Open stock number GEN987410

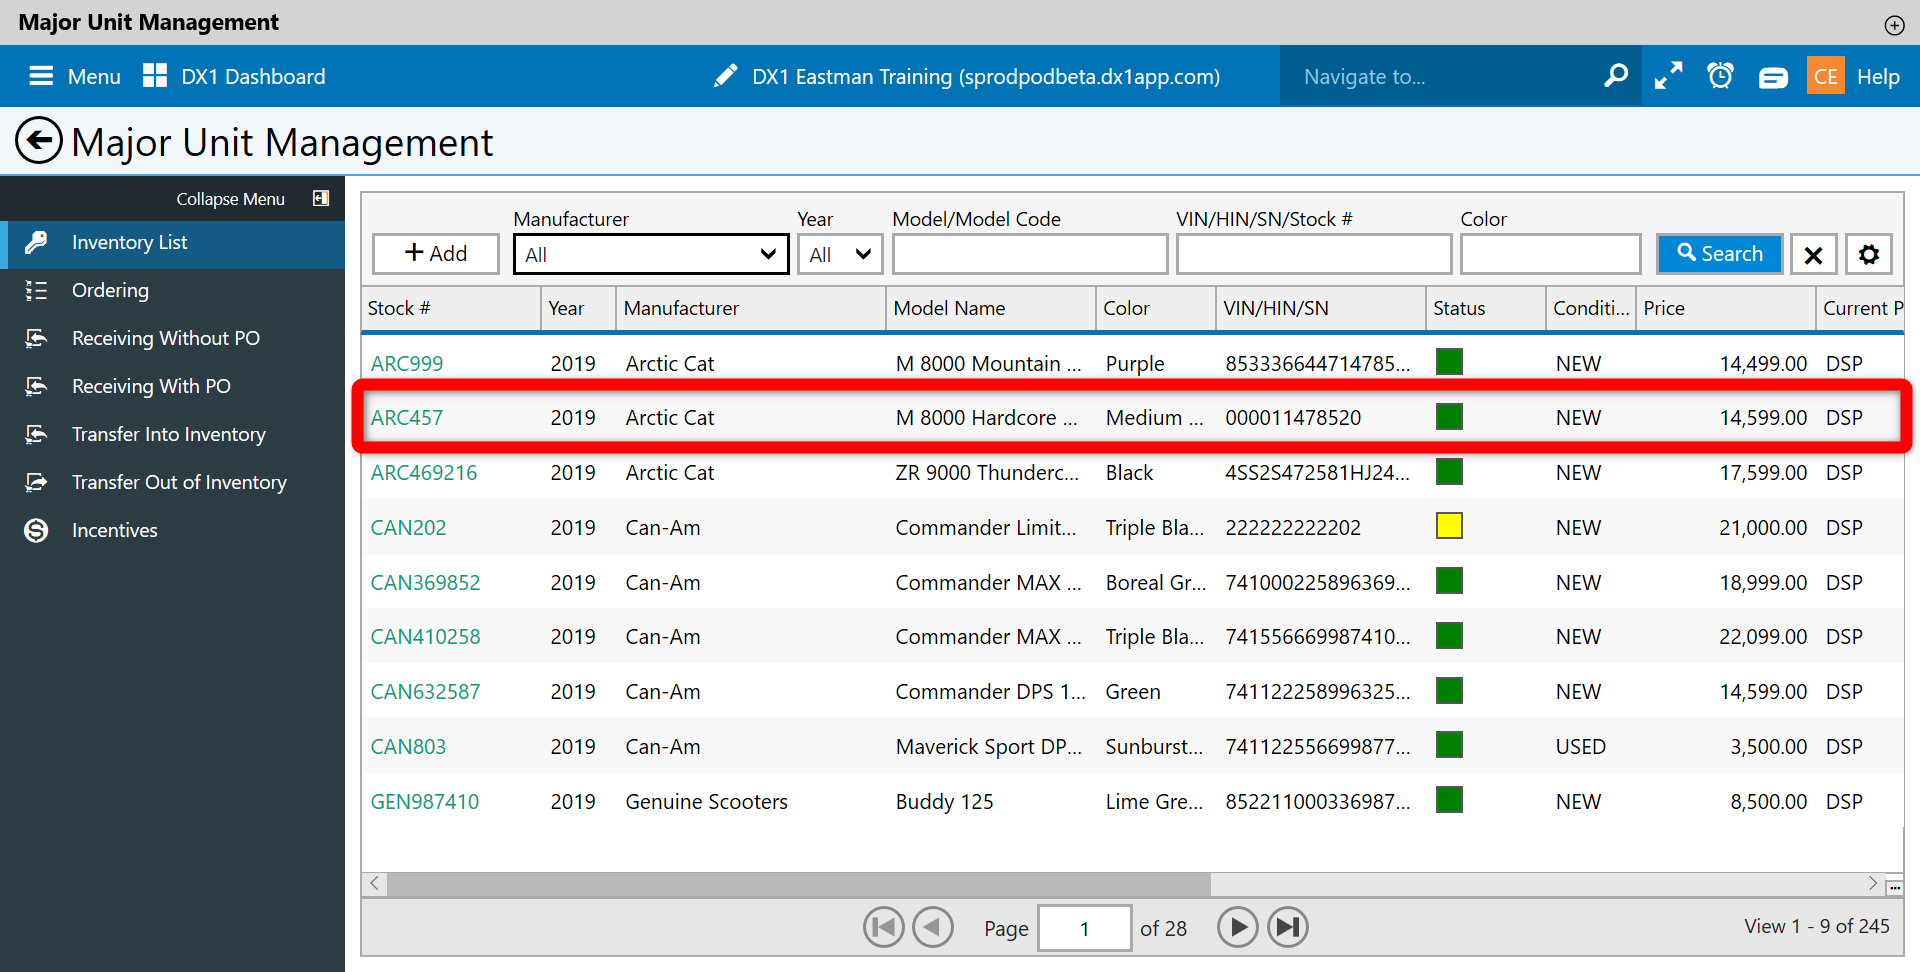tap(425, 802)
